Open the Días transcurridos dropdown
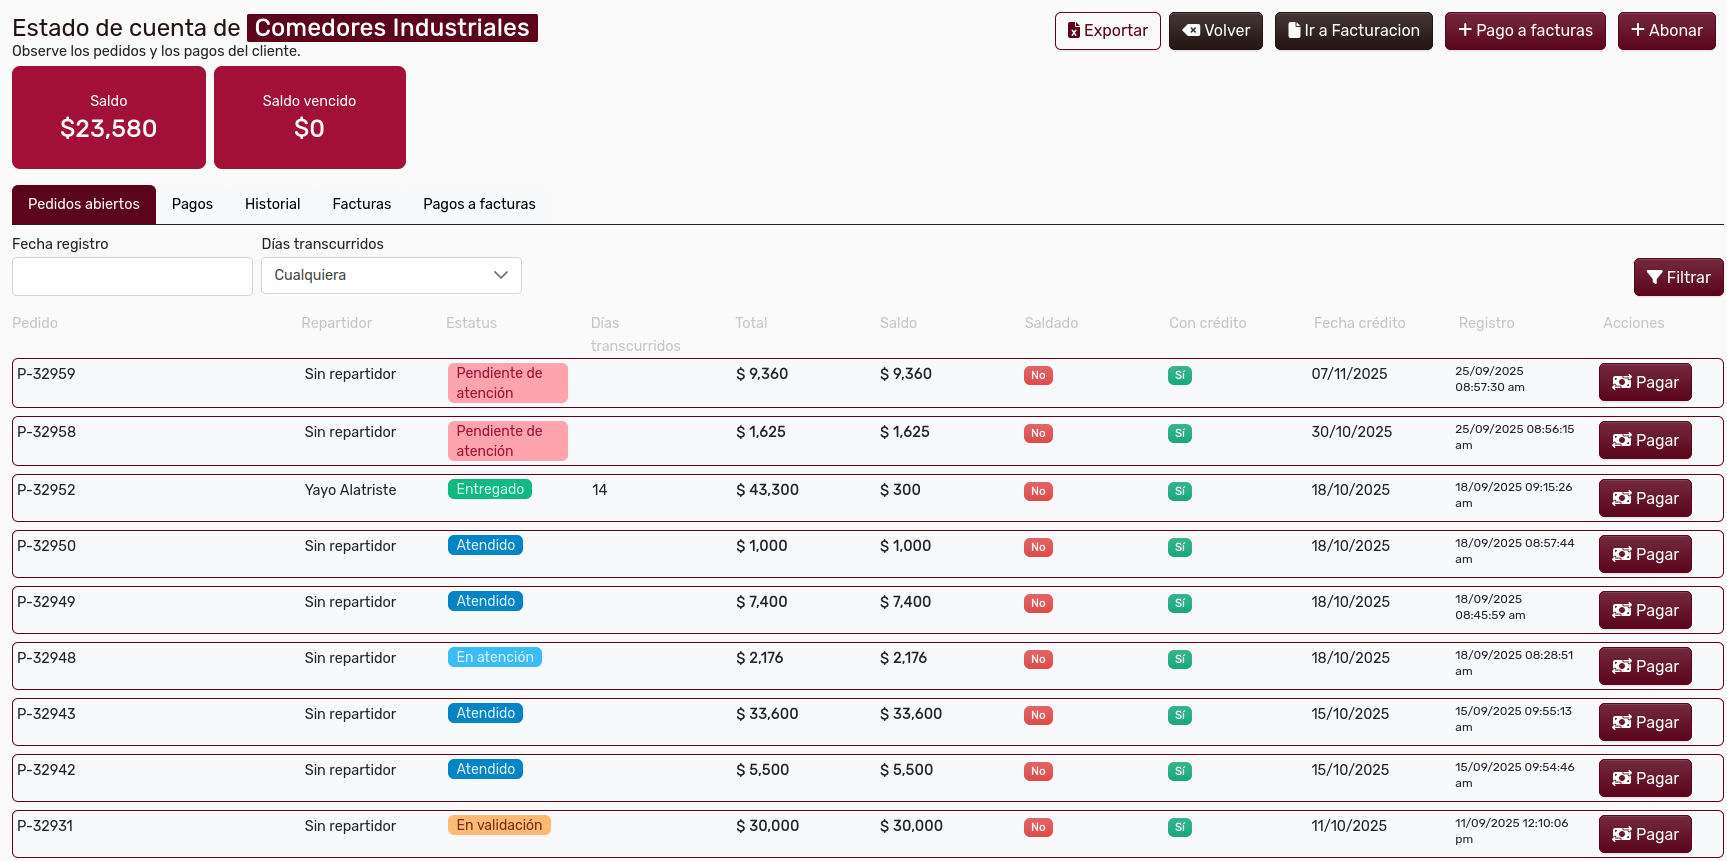The height and width of the screenshot is (861, 1727). (391, 275)
